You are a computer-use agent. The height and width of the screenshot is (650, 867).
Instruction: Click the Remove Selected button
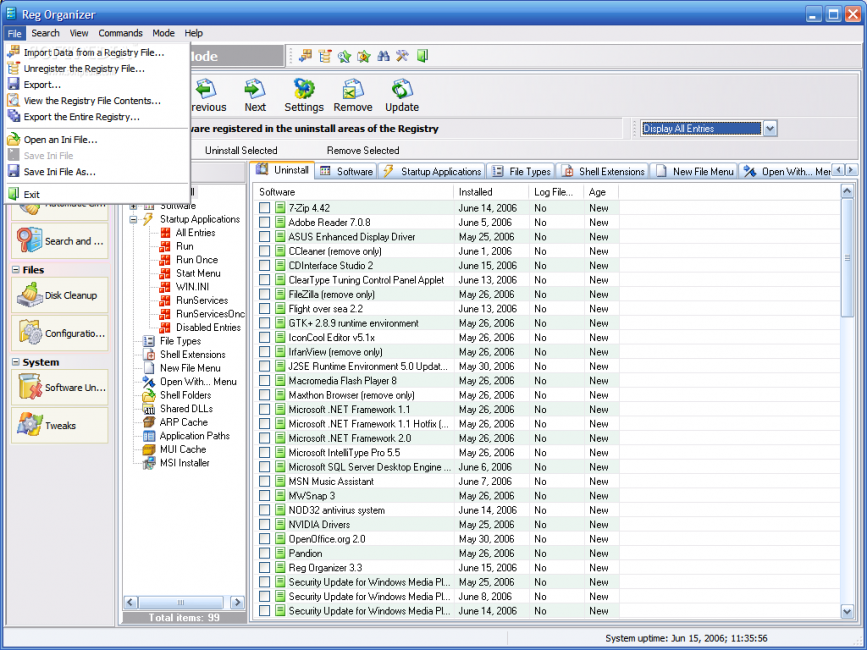pos(363,150)
